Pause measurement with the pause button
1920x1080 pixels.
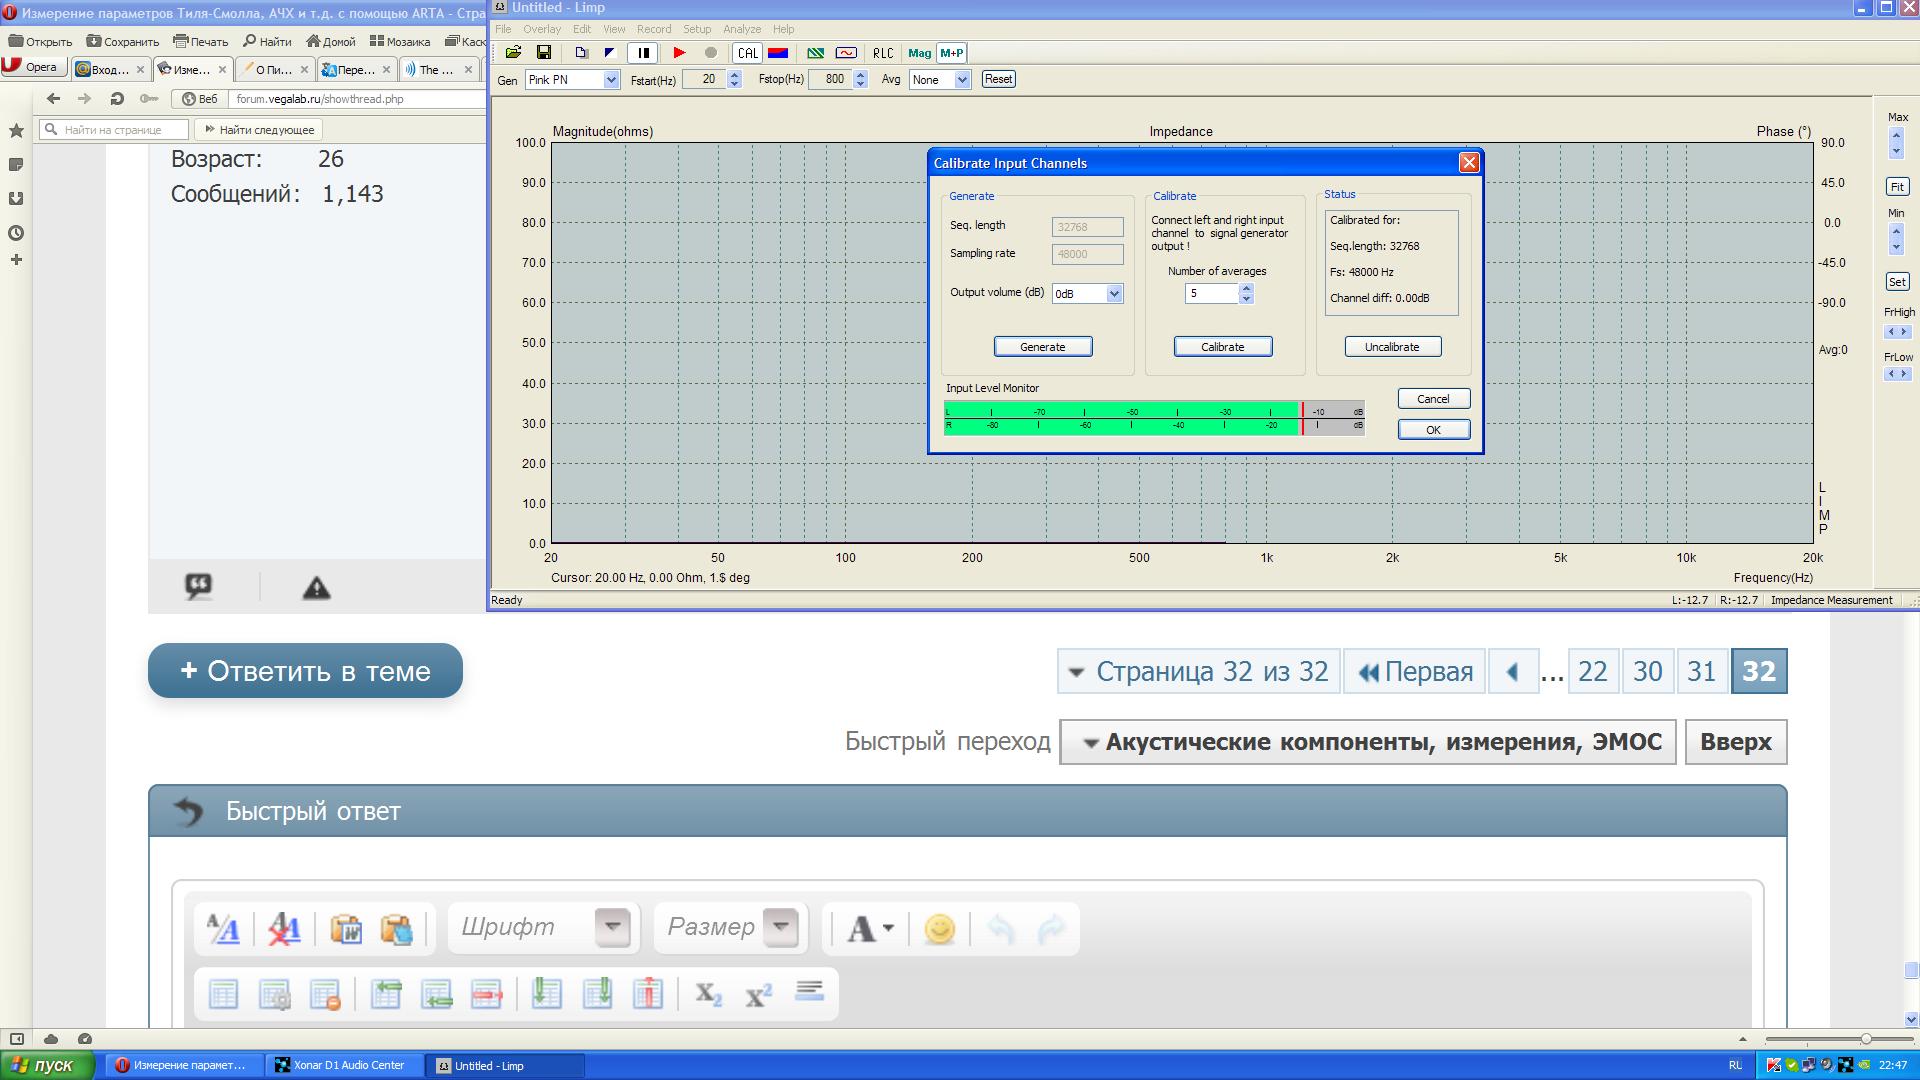(643, 53)
